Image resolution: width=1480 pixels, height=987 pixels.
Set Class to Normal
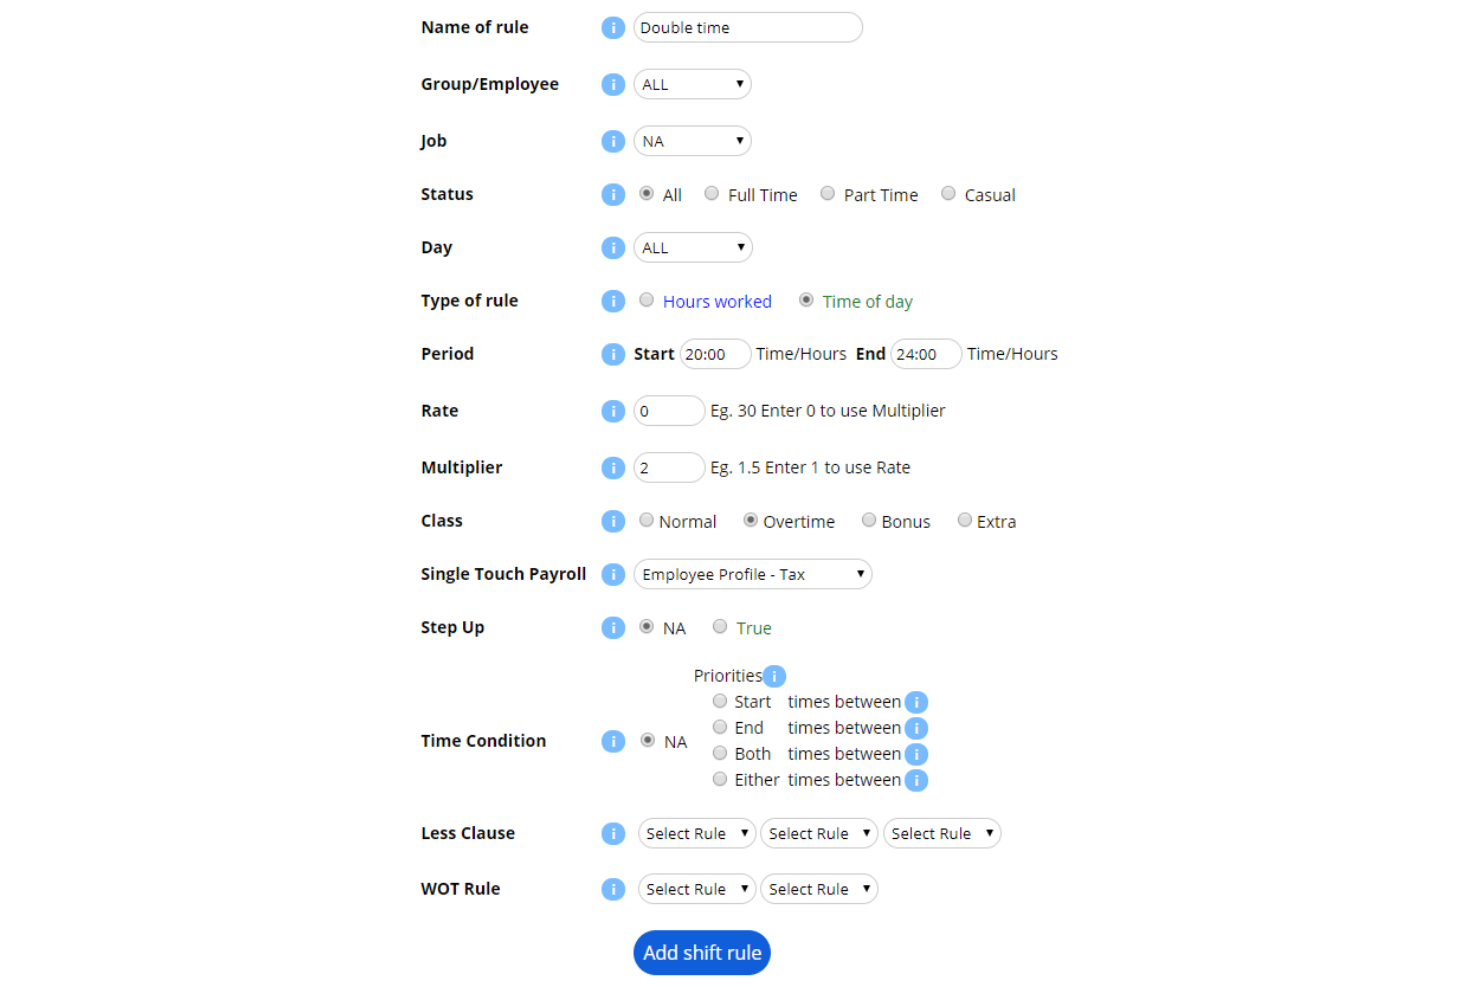647,520
